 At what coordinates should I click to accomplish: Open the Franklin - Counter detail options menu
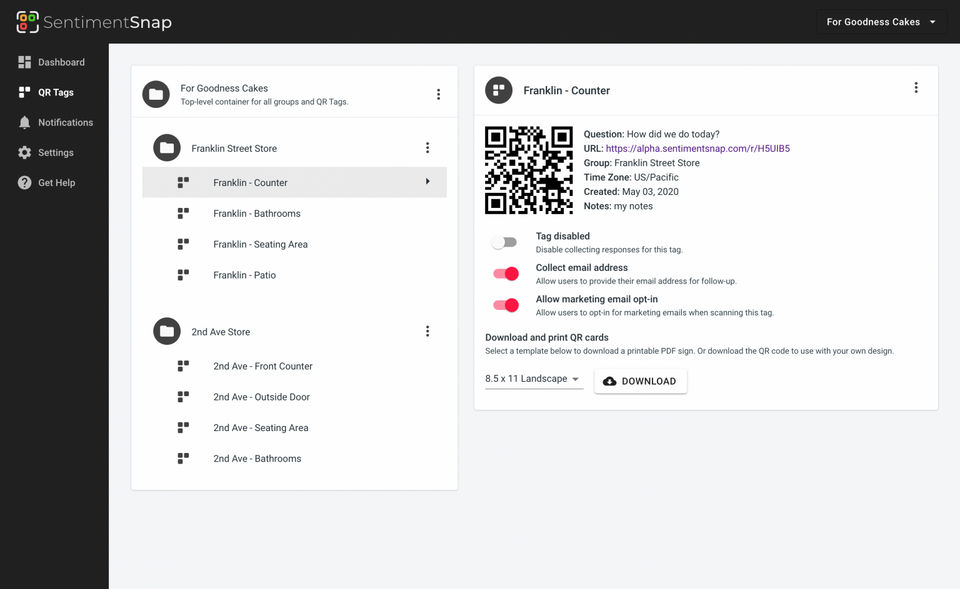916,88
